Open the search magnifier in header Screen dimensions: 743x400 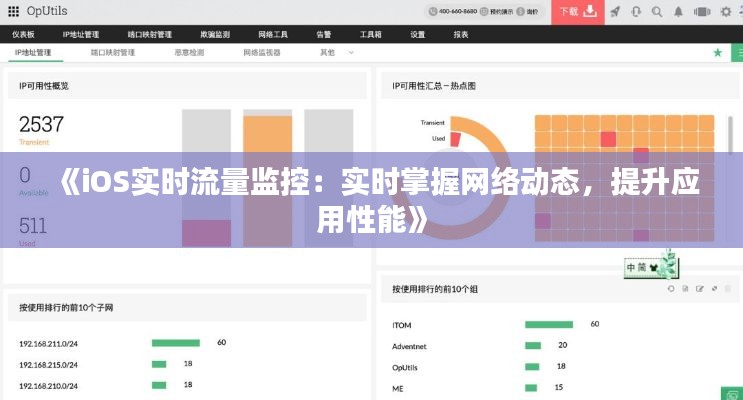pos(657,12)
